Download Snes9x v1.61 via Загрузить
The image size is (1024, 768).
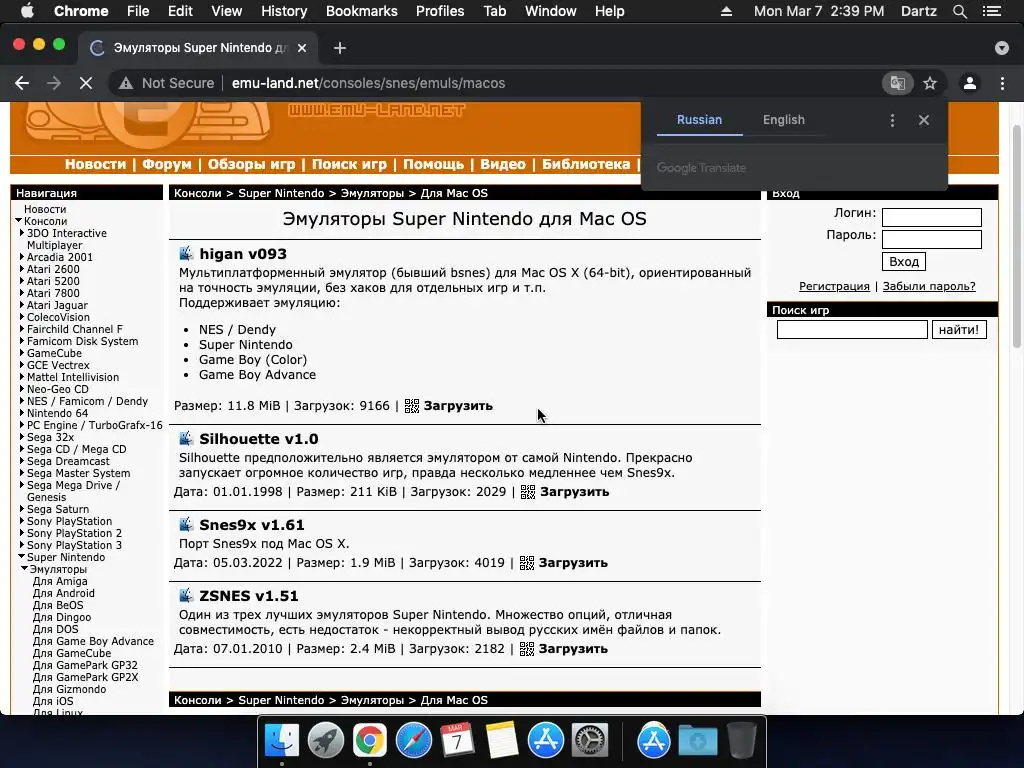point(573,563)
